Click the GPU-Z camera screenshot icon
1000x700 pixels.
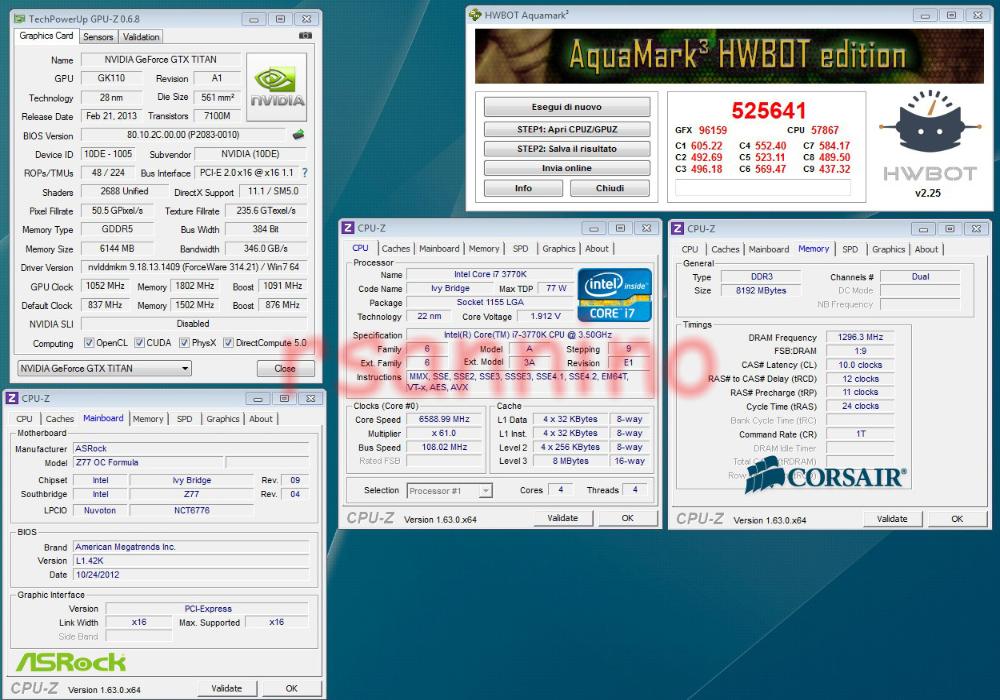305,36
